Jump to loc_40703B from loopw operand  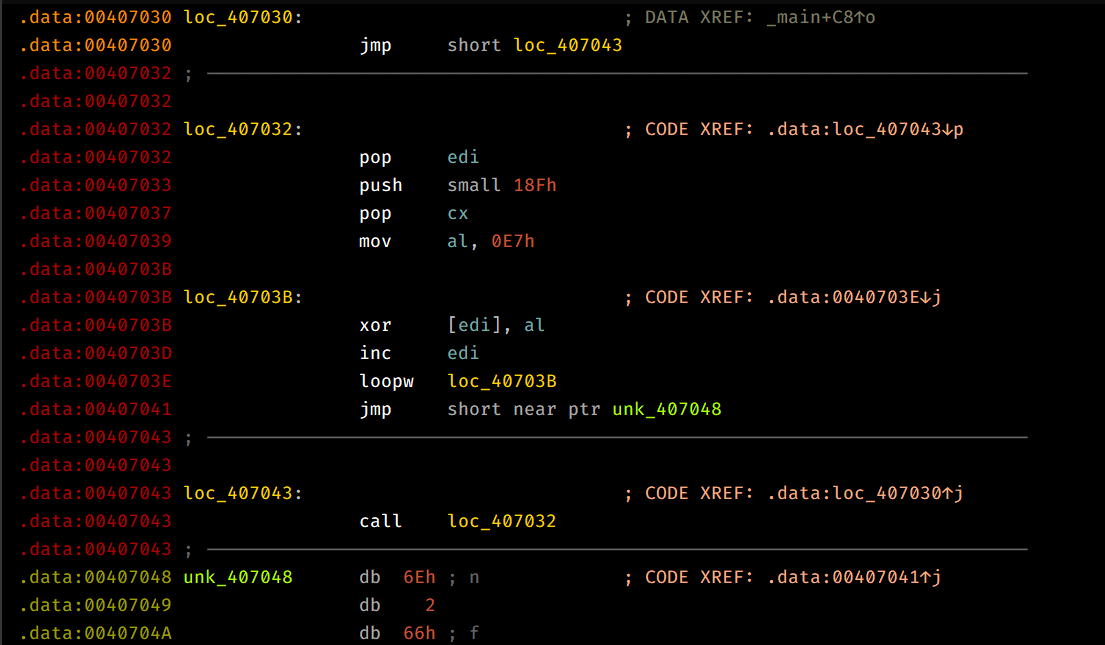502,382
